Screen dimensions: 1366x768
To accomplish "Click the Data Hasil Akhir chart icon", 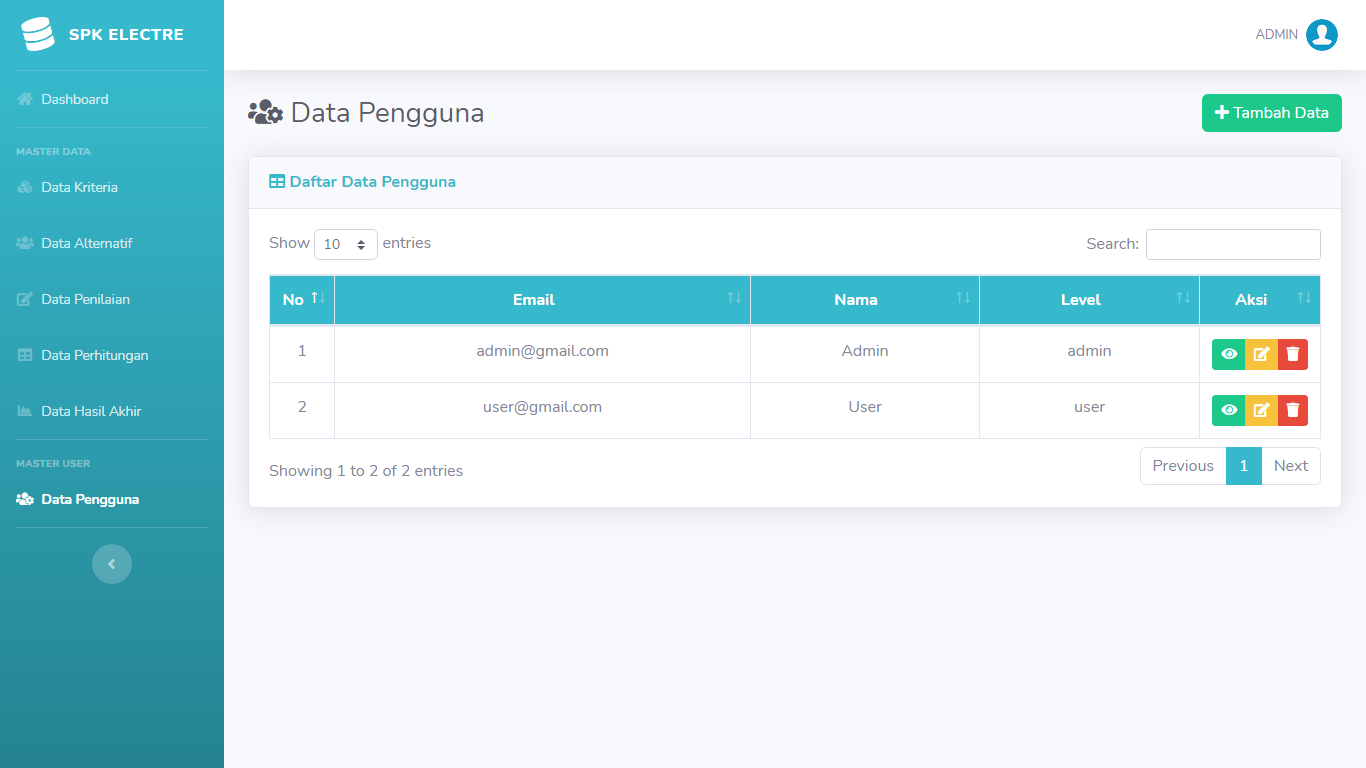I will tap(25, 411).
